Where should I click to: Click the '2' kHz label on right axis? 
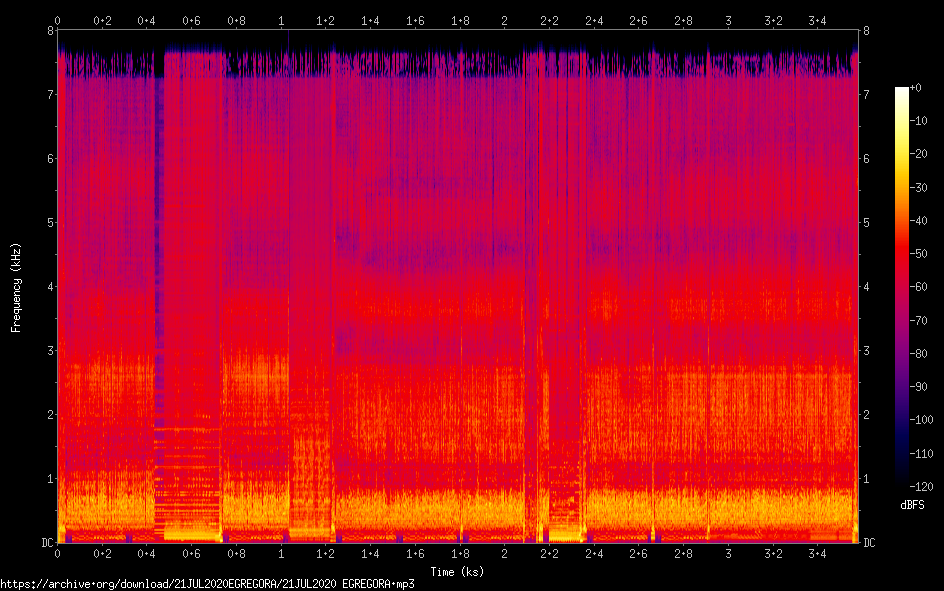tap(866, 415)
